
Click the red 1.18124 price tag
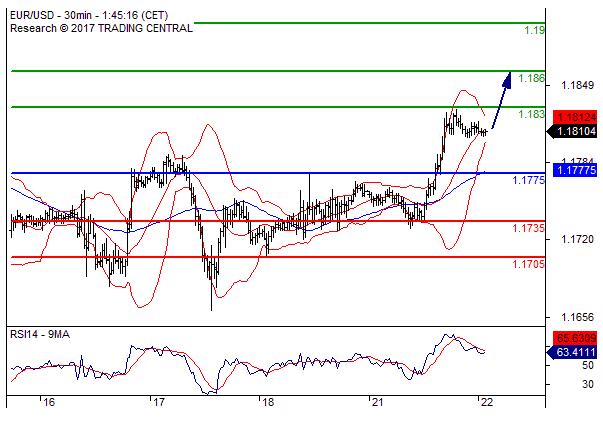[575, 117]
